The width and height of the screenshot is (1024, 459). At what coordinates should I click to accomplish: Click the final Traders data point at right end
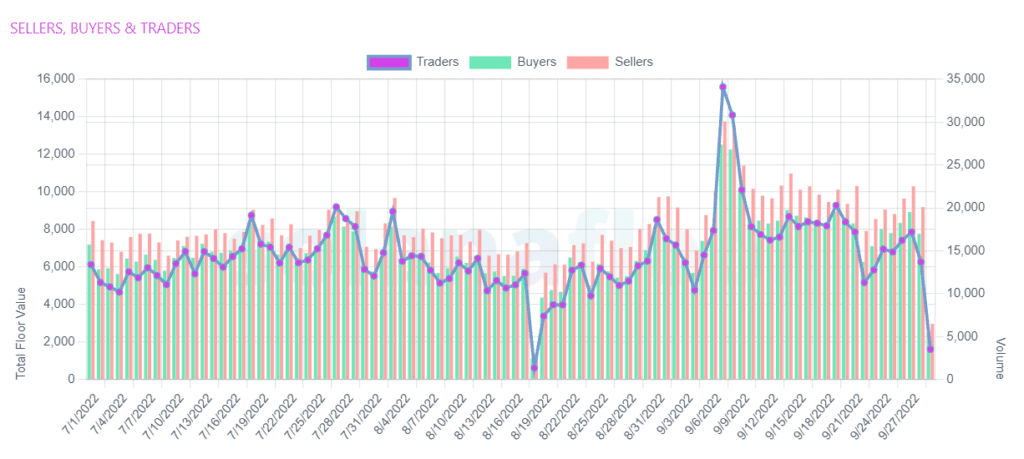(930, 349)
